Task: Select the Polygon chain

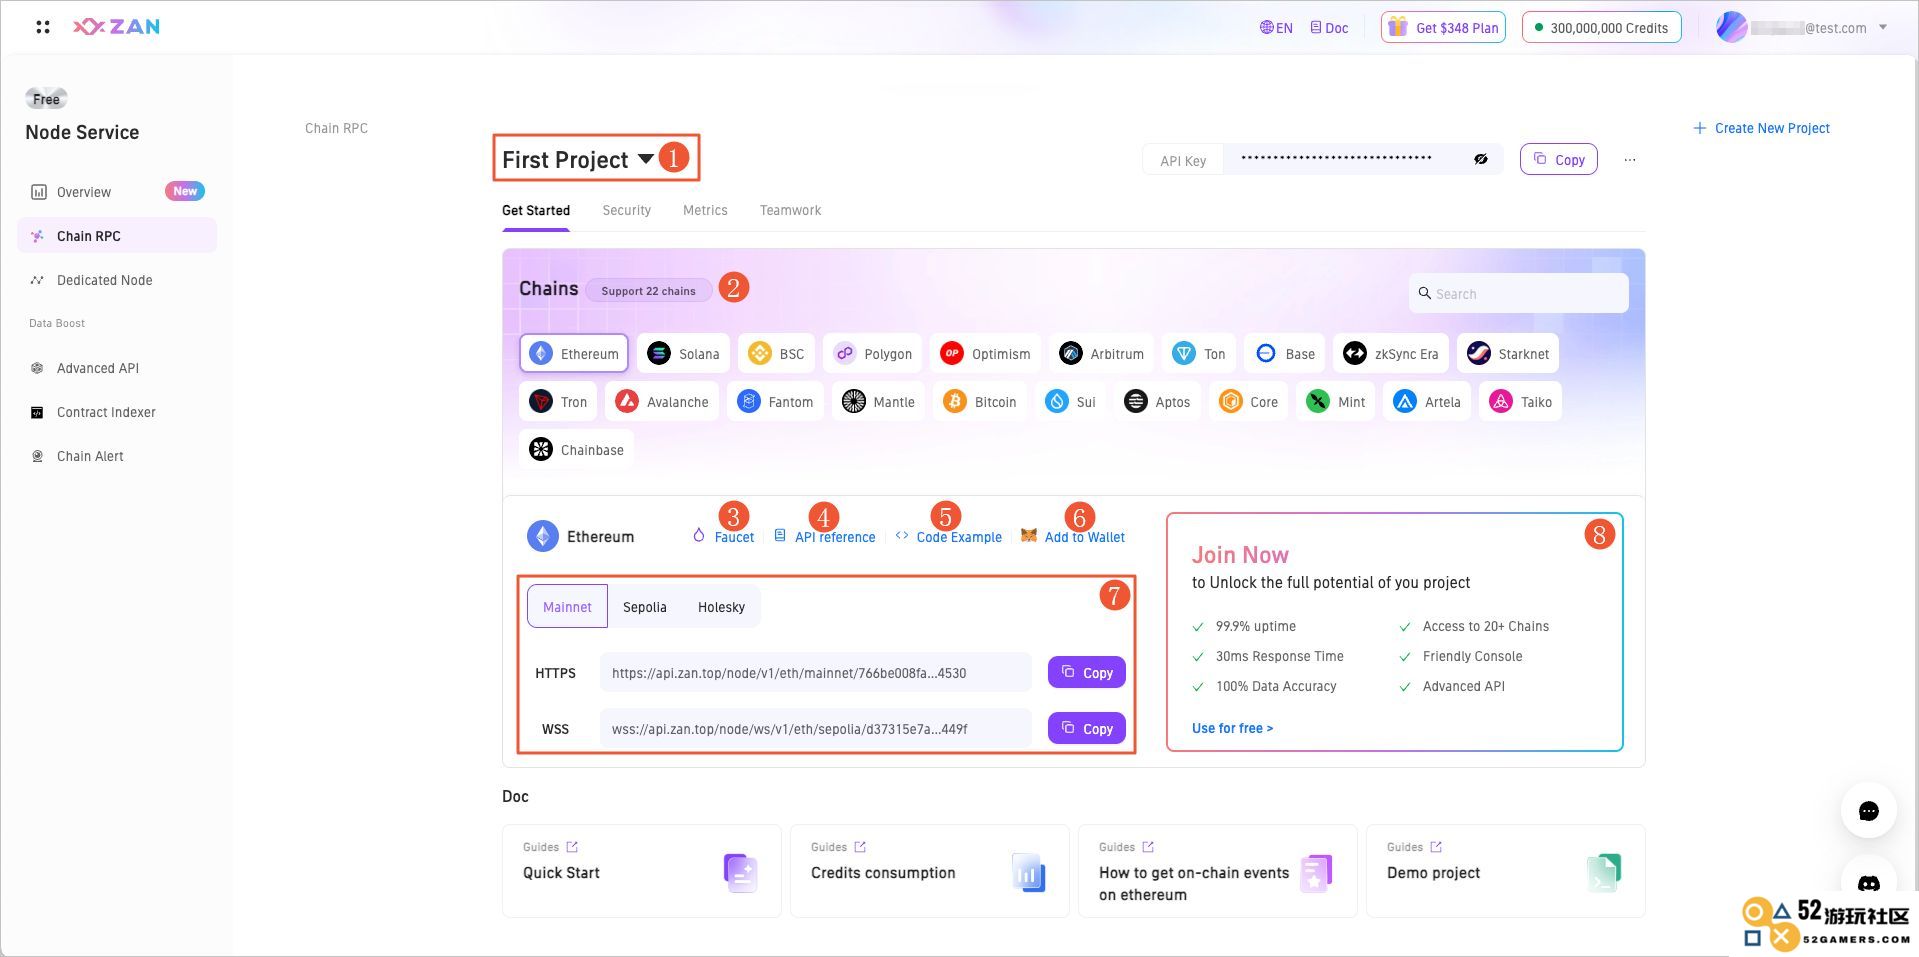Action: click(874, 353)
